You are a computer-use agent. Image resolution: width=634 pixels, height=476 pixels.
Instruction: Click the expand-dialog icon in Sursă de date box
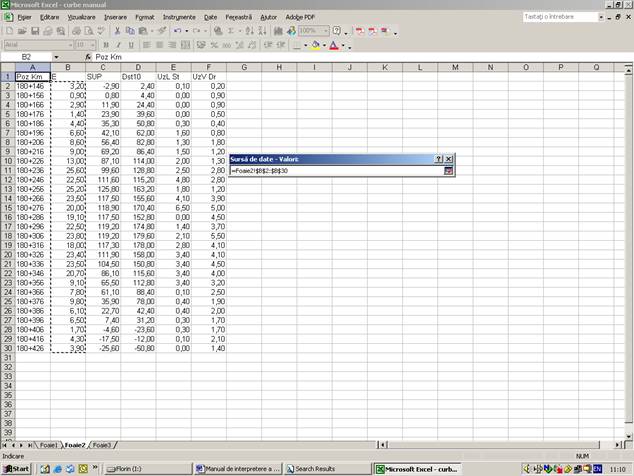[449, 171]
